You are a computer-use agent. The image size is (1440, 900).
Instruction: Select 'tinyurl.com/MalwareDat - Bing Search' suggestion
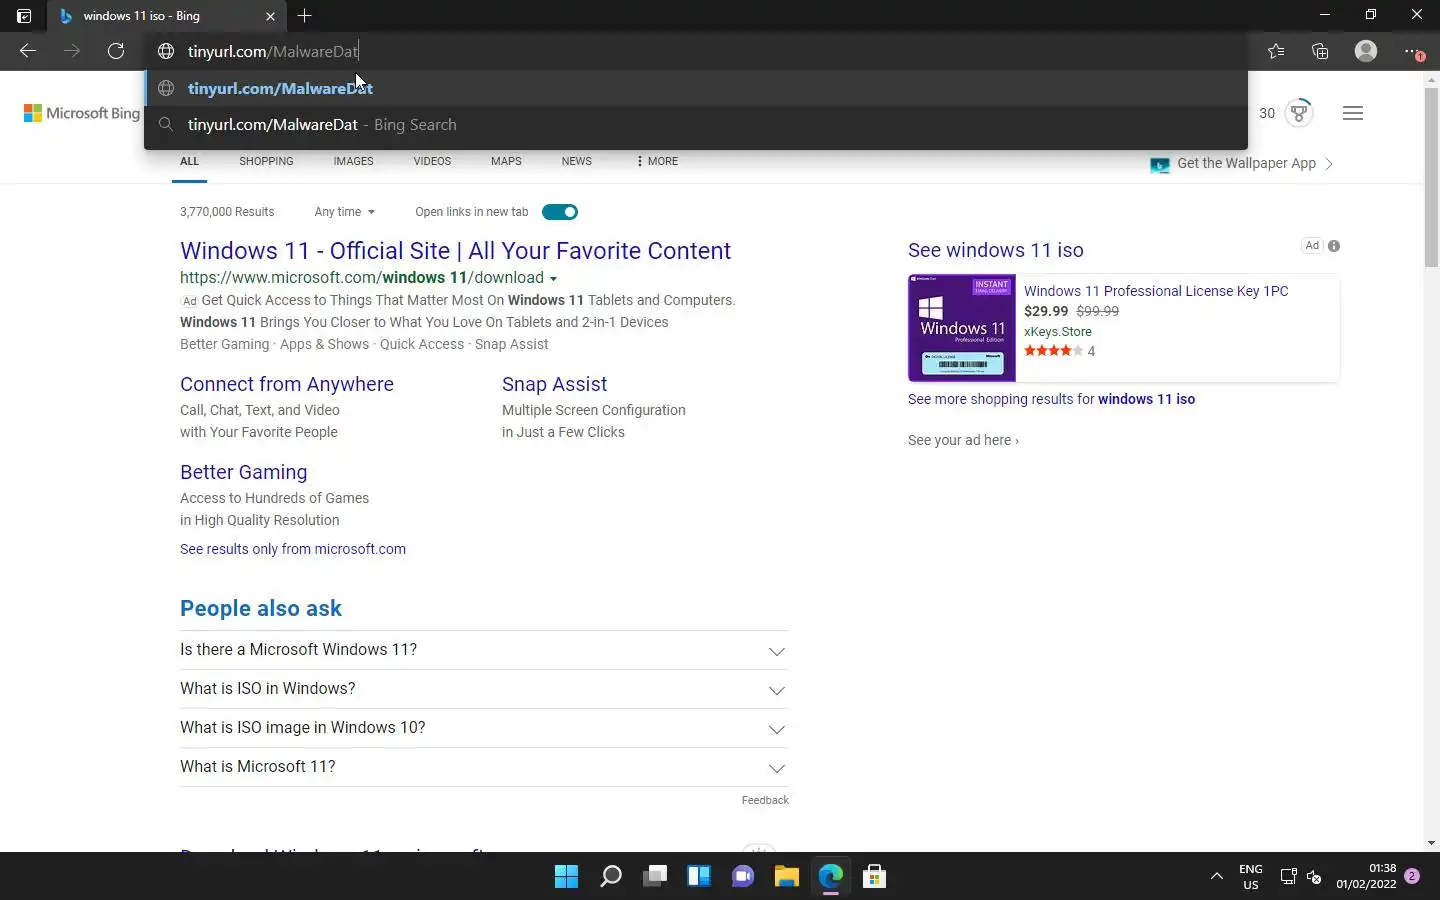(696, 125)
